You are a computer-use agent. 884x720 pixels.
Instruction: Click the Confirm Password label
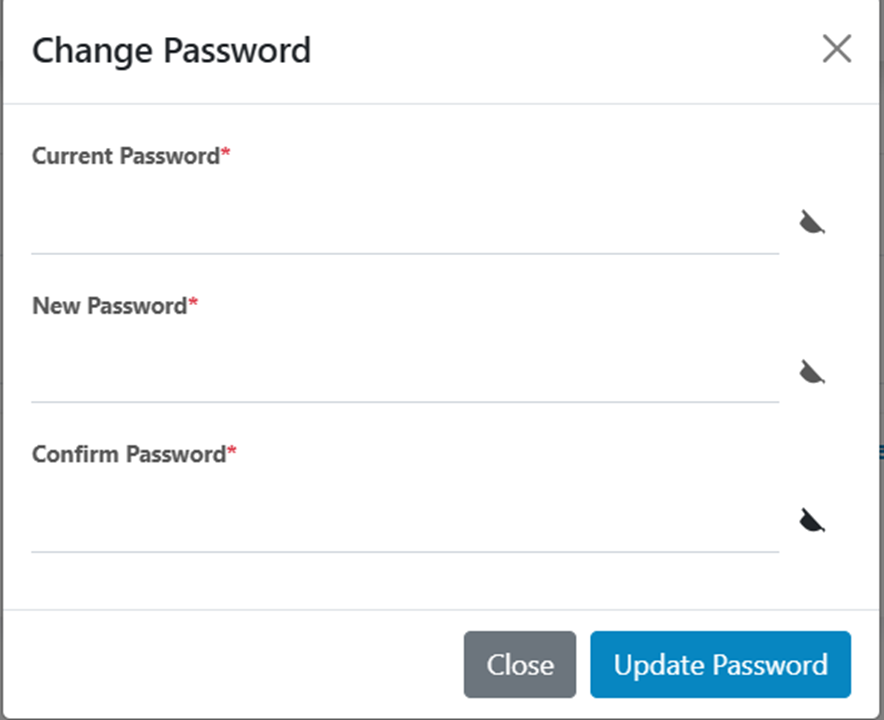[x=129, y=455]
